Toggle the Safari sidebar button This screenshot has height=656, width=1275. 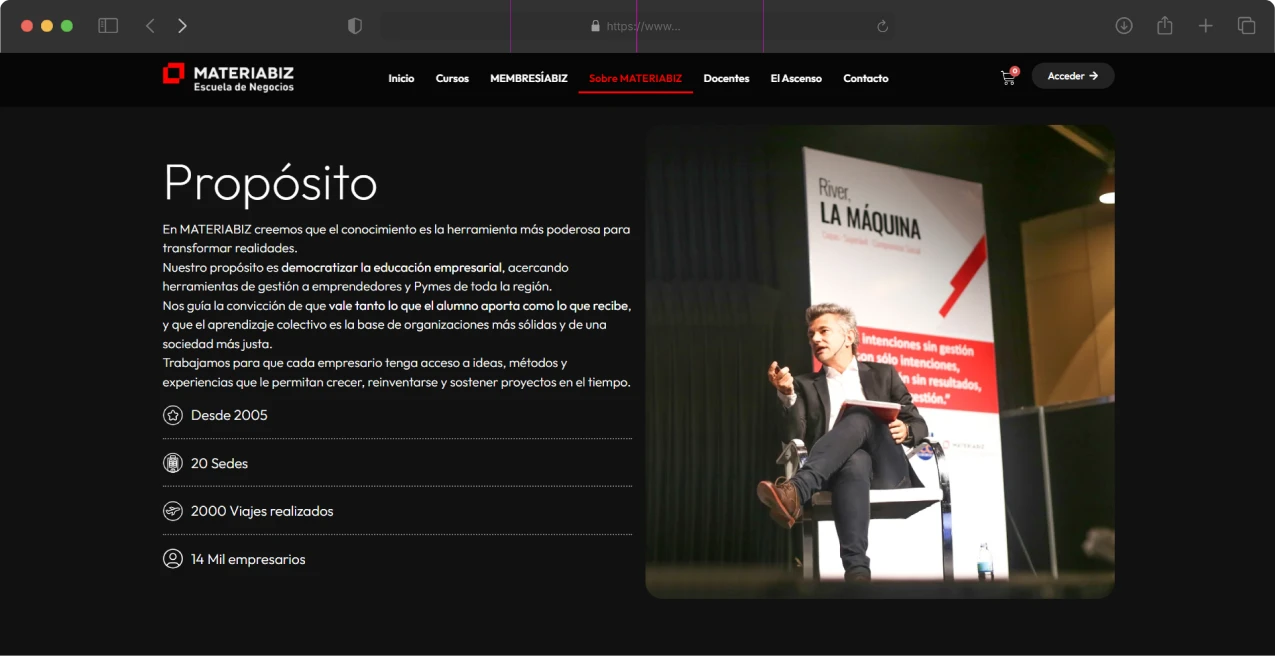pos(108,26)
